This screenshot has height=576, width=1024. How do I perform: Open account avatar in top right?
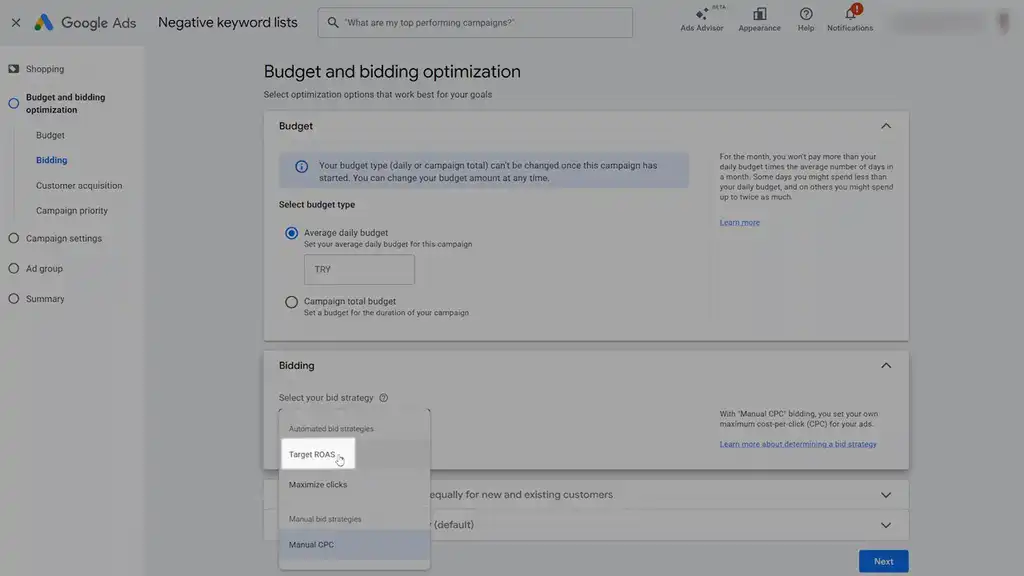click(1003, 23)
